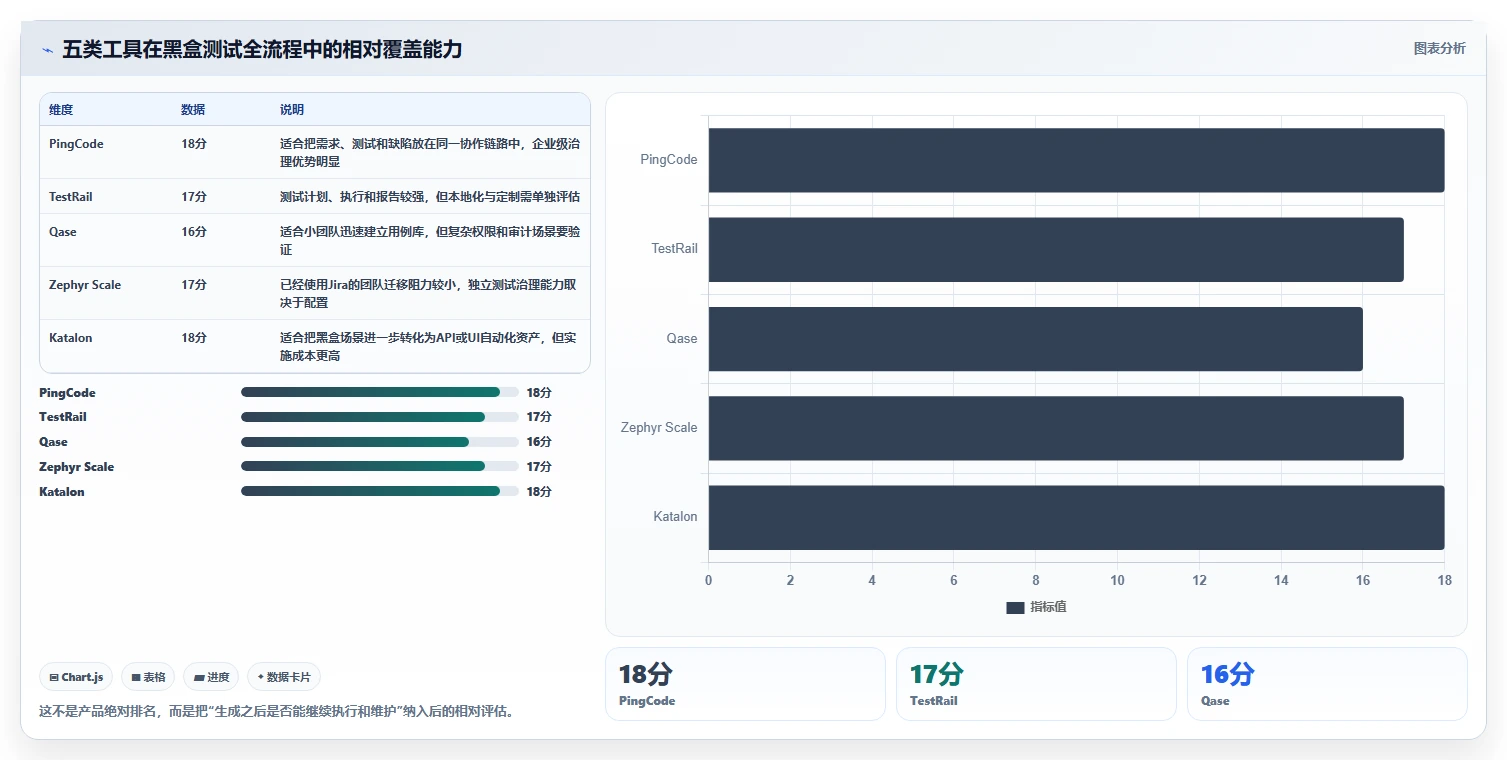This screenshot has height=760, width=1507.
Task: Click the Katalon description about API或UI自动化
Action: click(428, 347)
